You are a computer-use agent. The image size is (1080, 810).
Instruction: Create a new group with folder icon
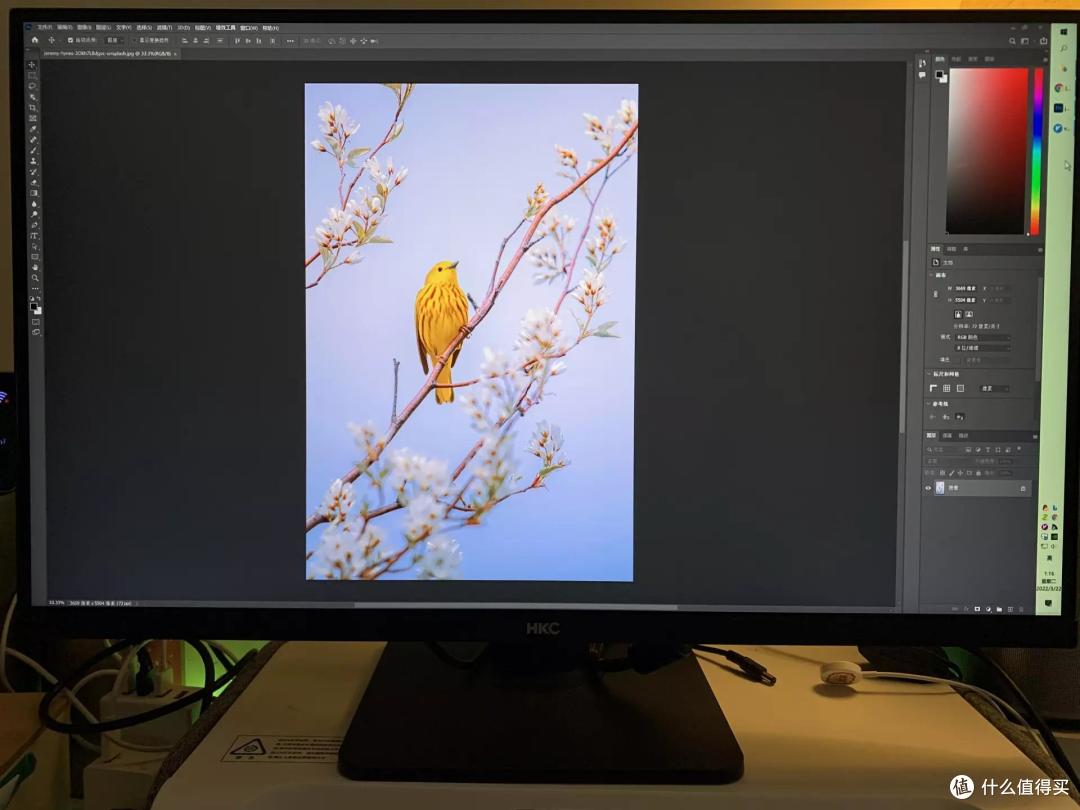(999, 610)
